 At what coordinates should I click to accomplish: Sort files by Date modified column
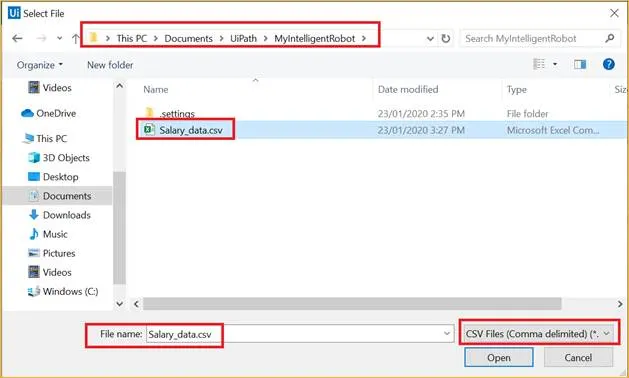408,89
